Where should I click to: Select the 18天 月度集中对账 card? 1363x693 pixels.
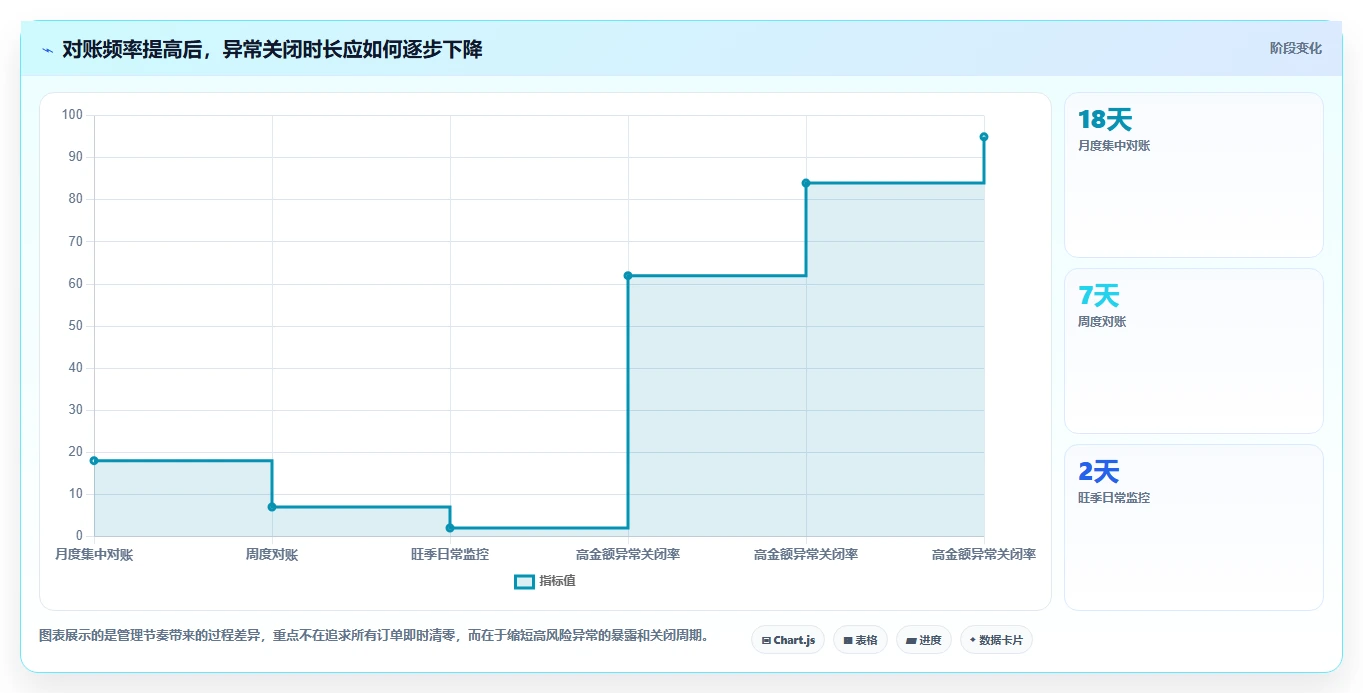tap(1194, 175)
